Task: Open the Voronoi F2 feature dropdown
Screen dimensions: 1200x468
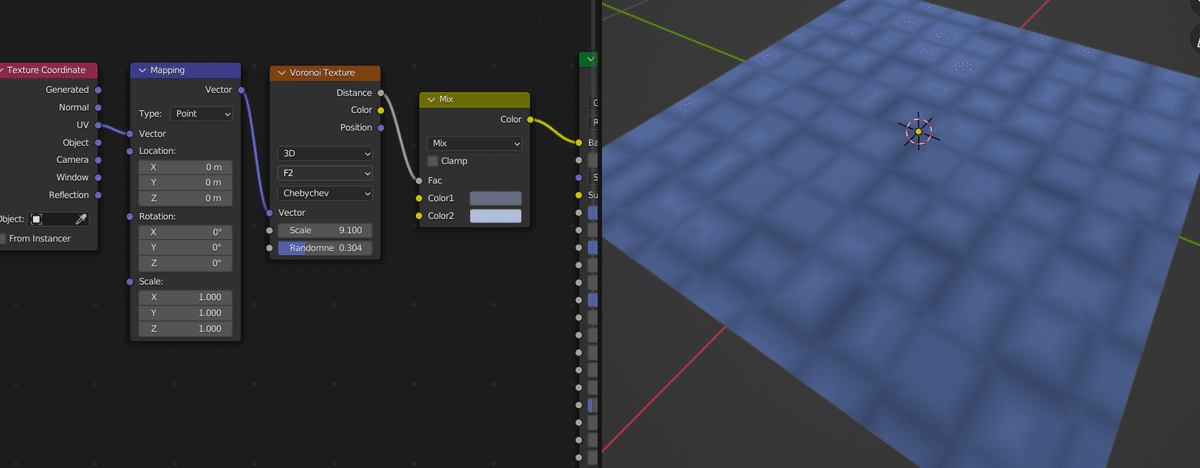Action: click(x=325, y=173)
